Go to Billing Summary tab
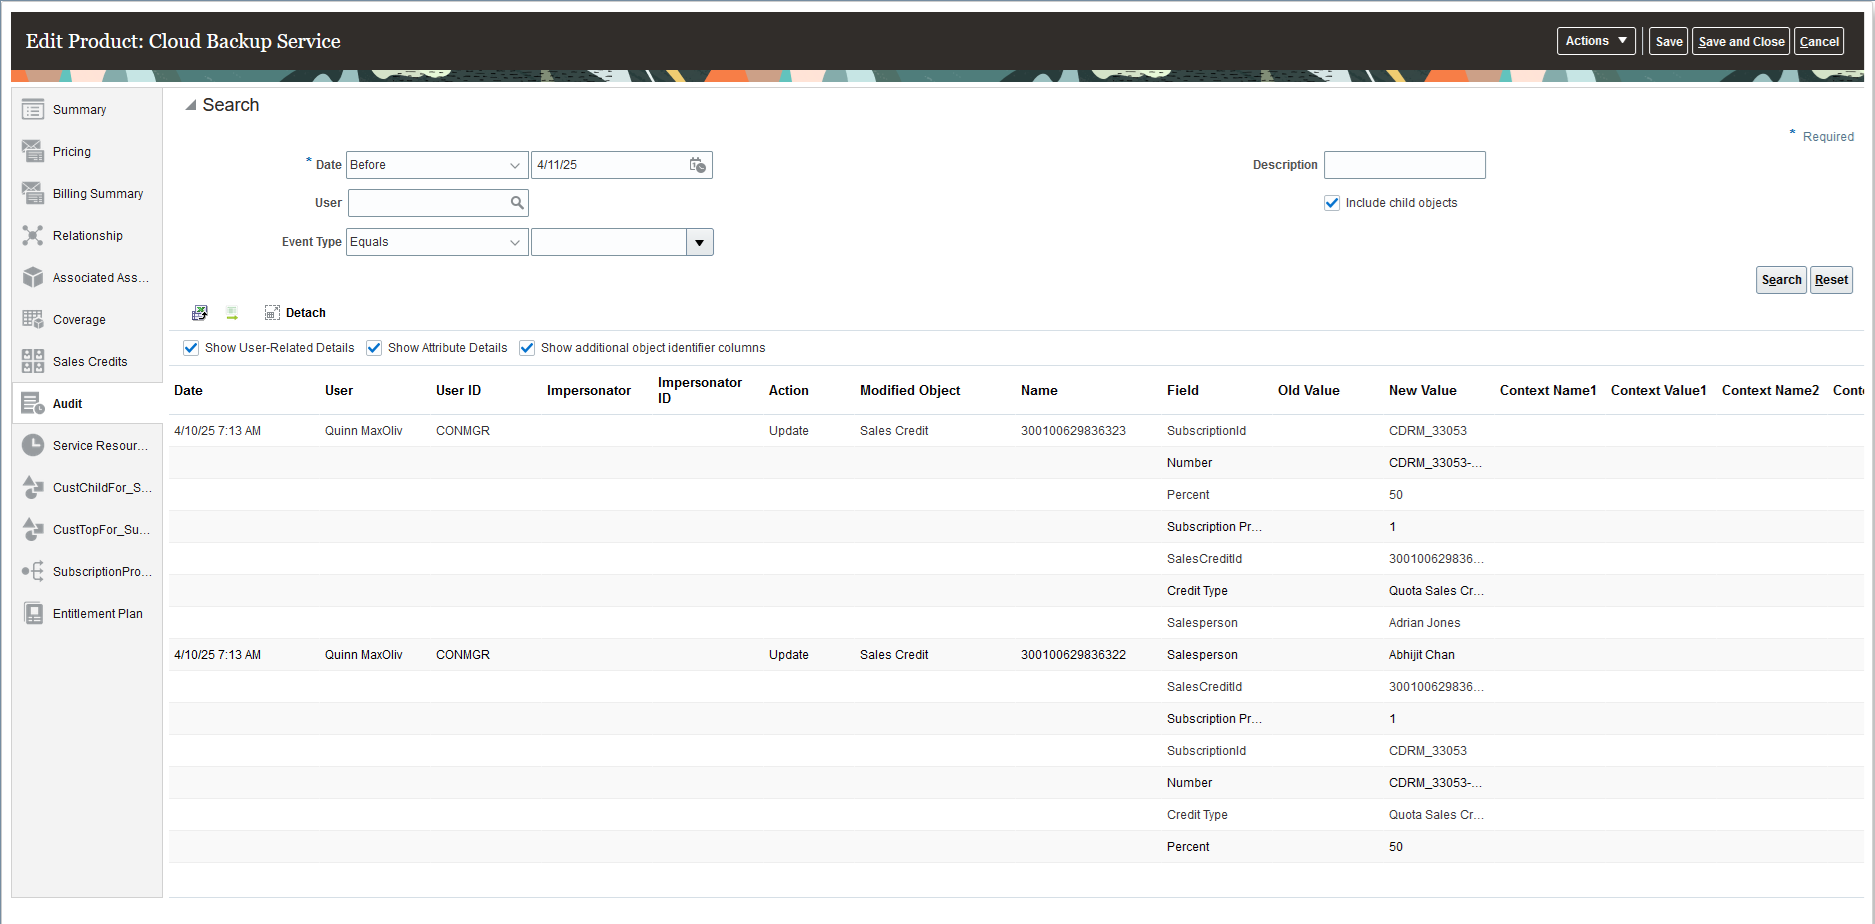The height and width of the screenshot is (924, 1875). point(98,194)
